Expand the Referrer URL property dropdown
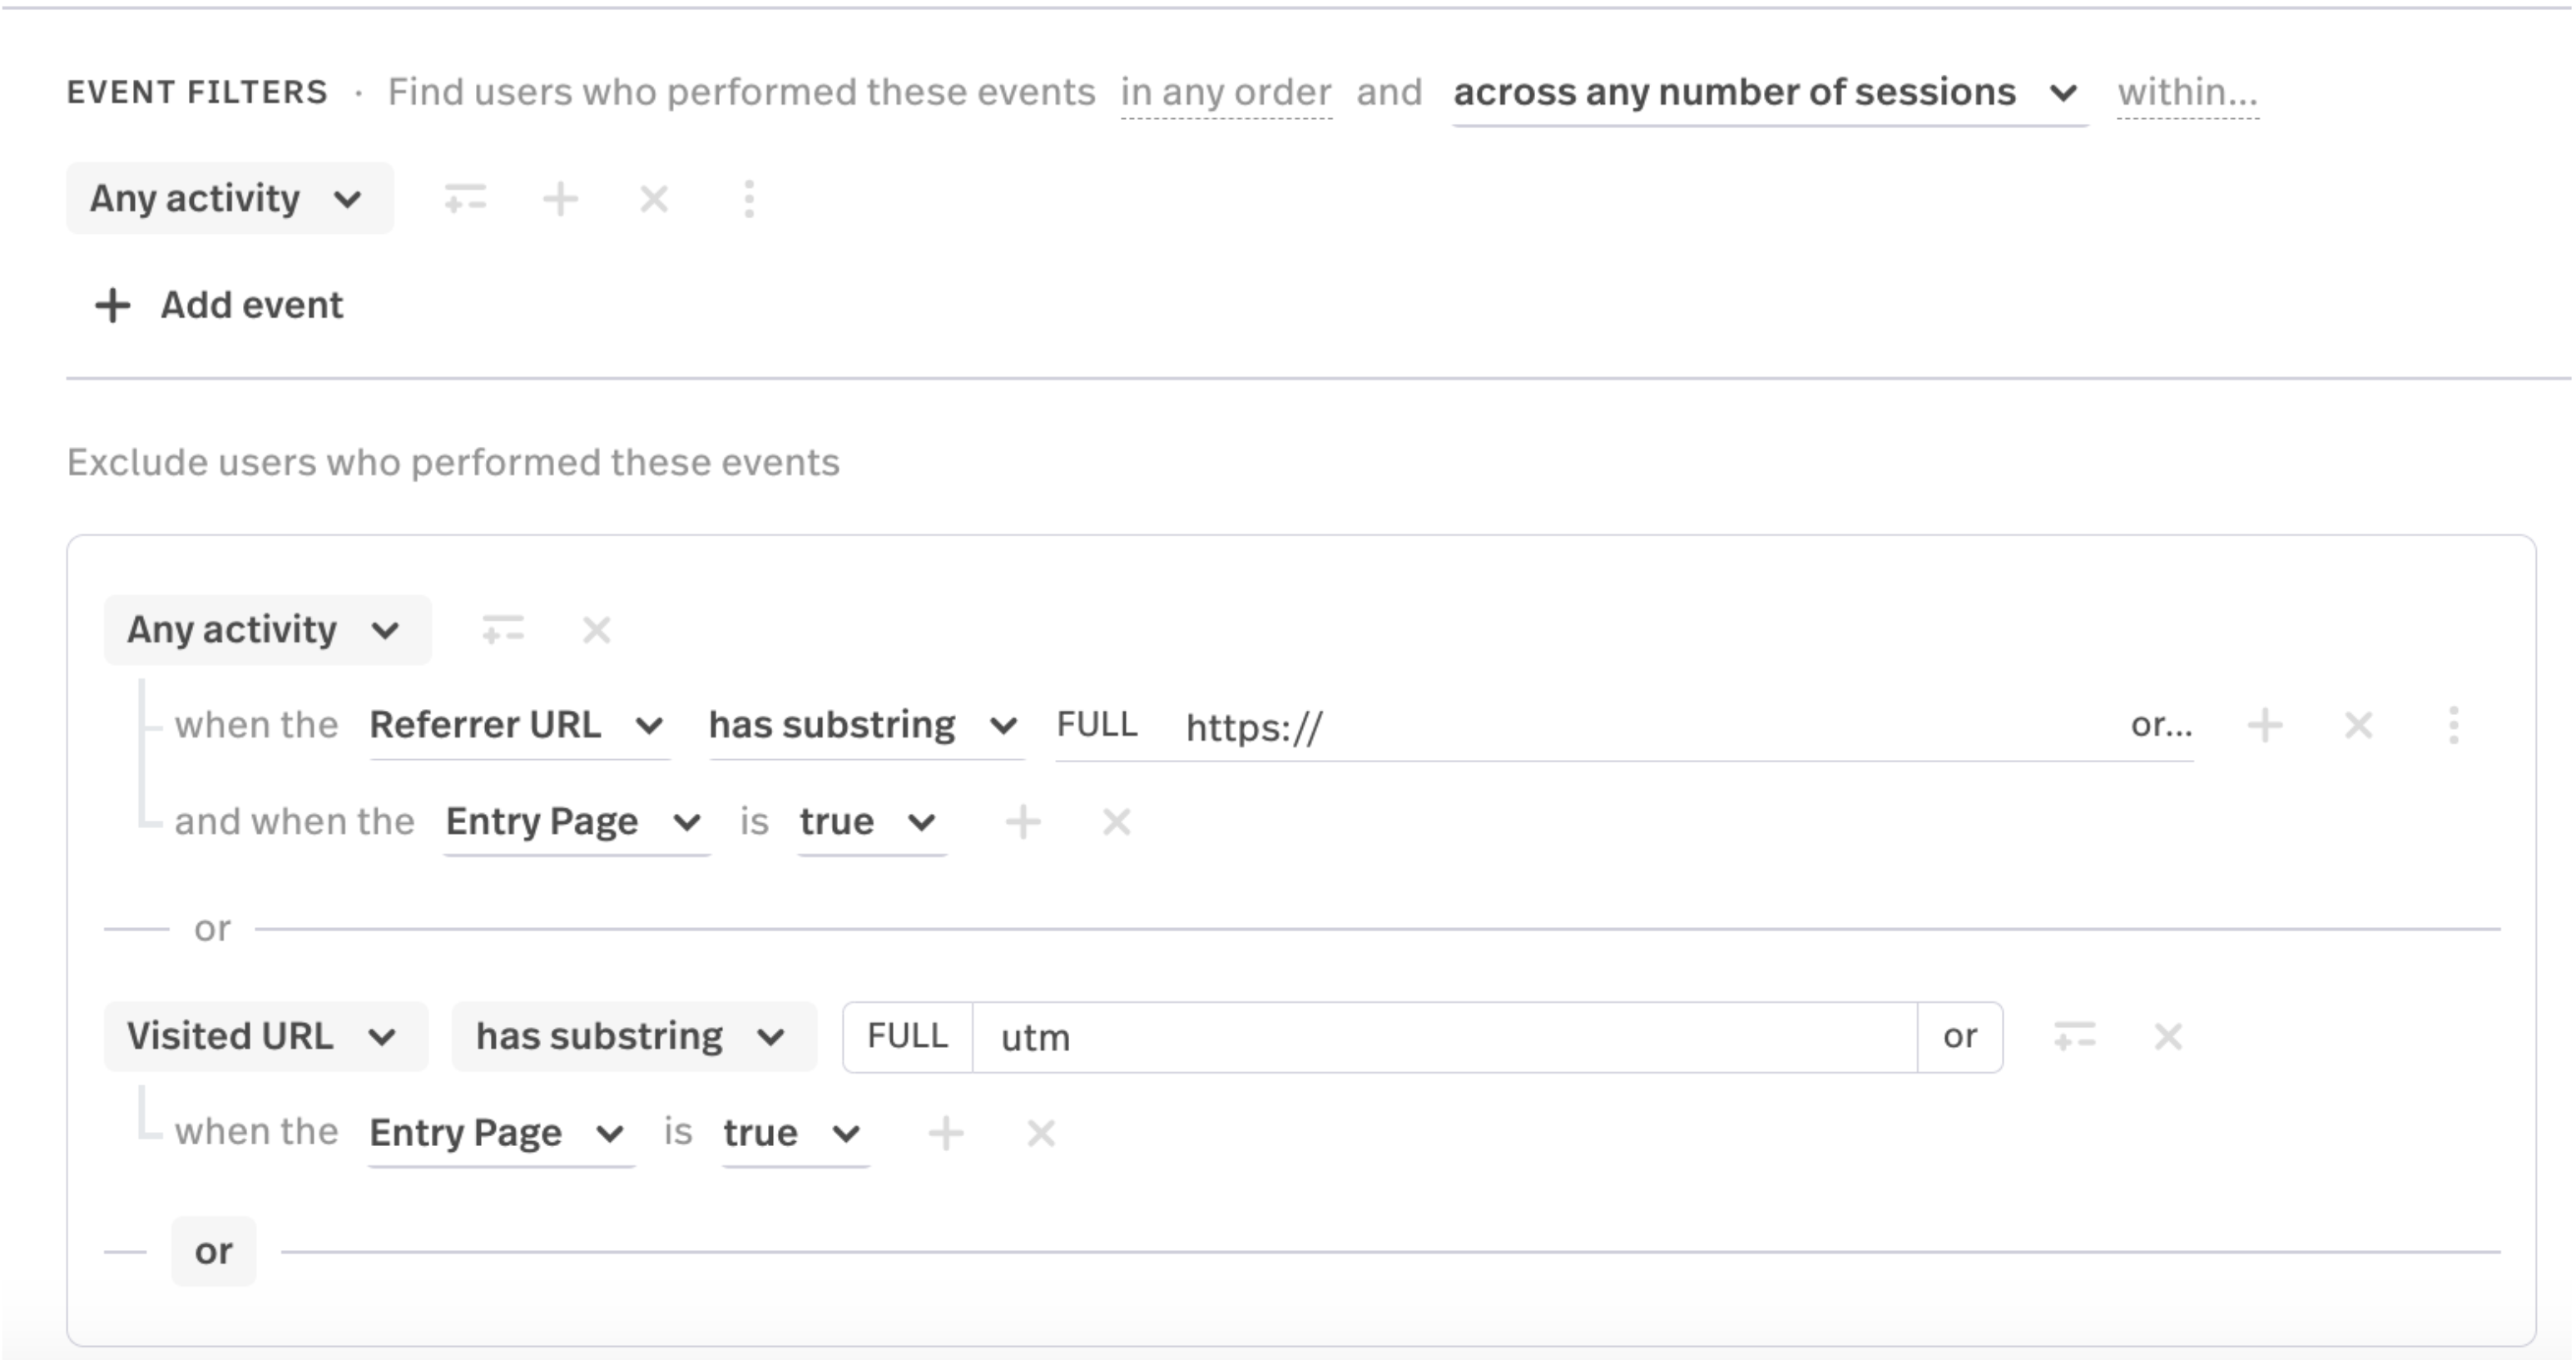 pos(517,725)
